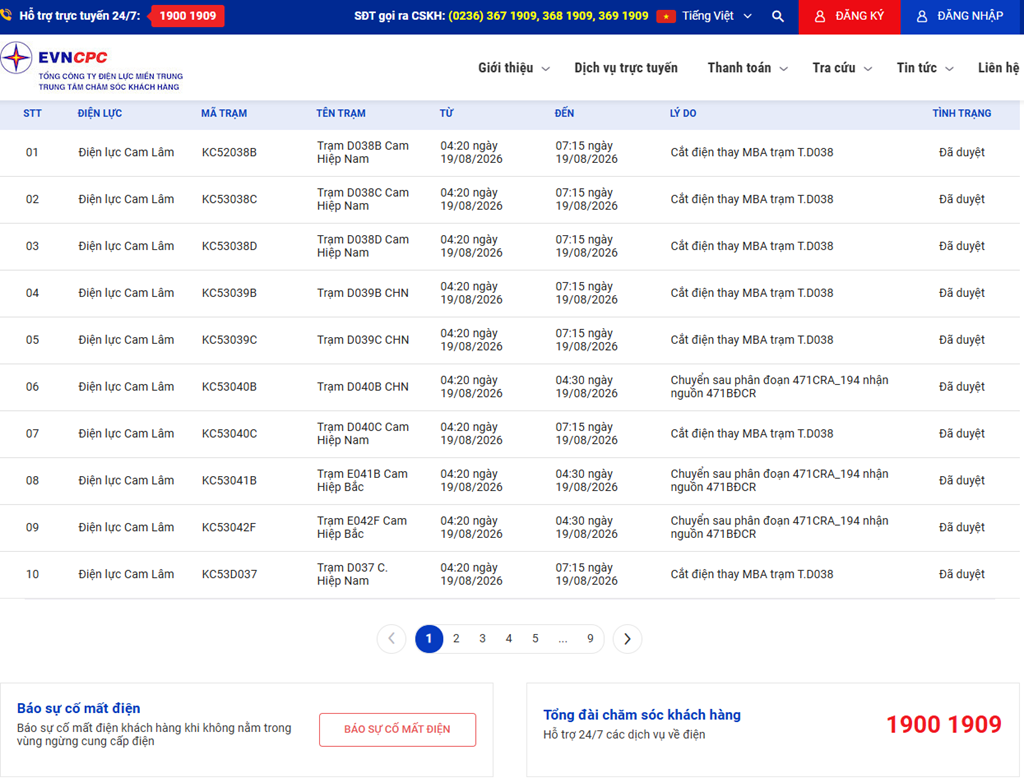Expand the Tra cứu menu
The width and height of the screenshot is (1024, 778).
[842, 68]
